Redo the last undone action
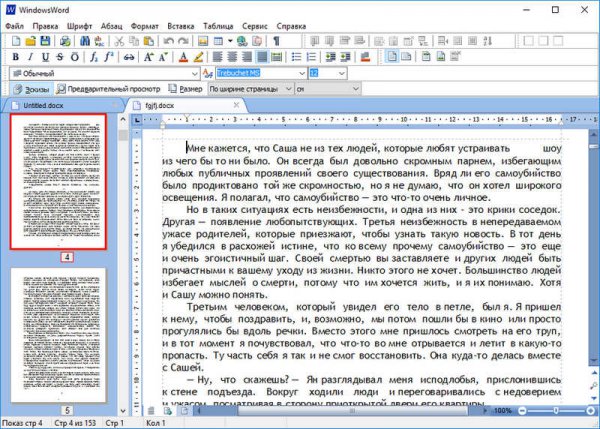This screenshot has width=600, height=429. [x=183, y=41]
